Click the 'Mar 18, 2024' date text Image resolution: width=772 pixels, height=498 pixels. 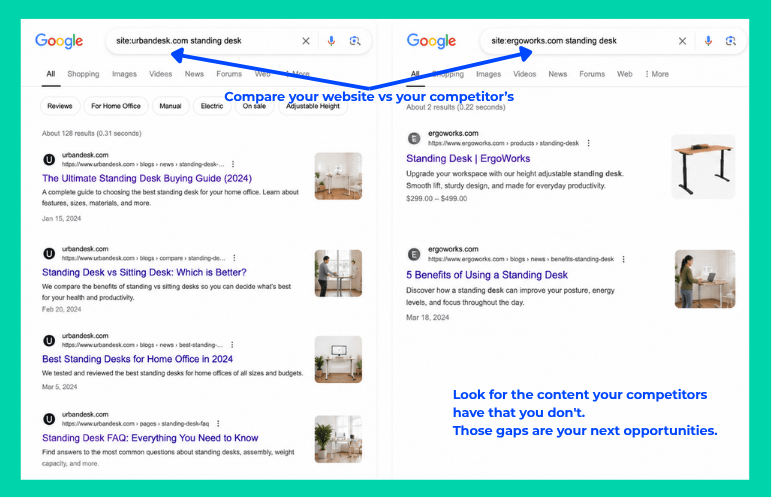tap(427, 318)
